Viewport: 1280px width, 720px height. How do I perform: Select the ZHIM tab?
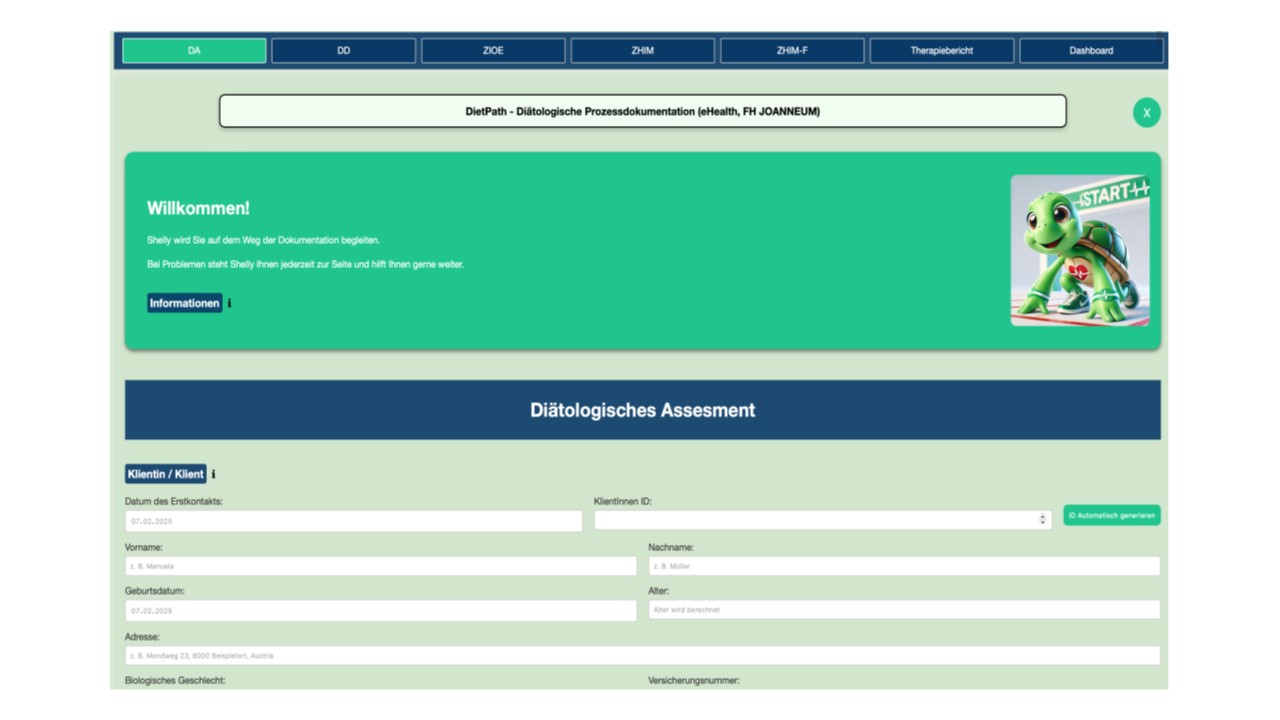click(x=642, y=51)
